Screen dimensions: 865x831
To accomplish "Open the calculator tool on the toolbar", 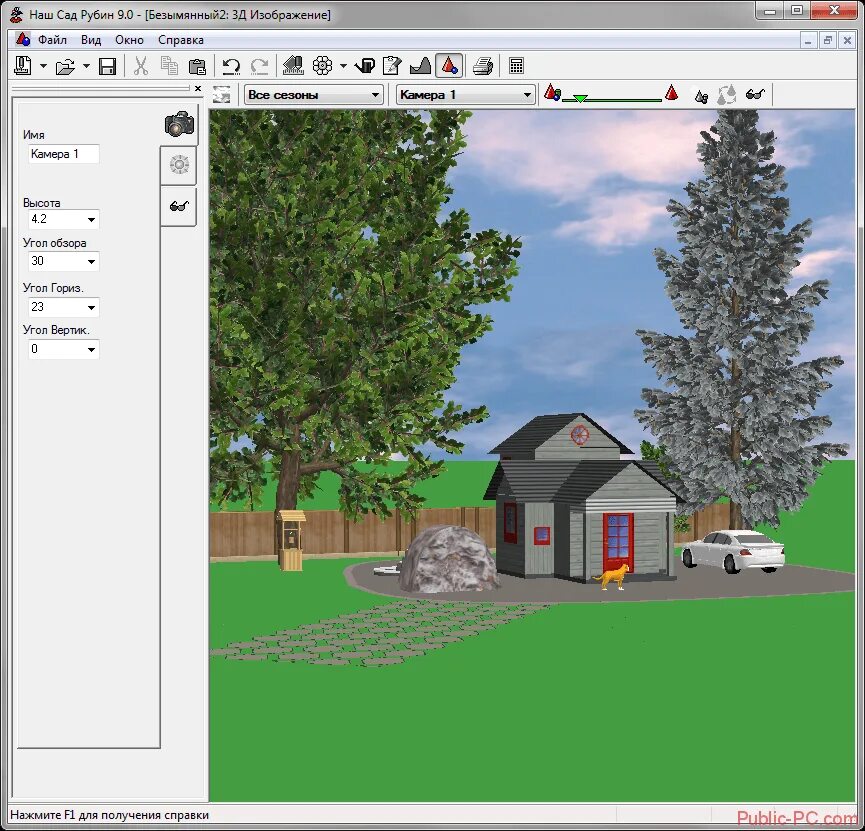I will click(516, 65).
